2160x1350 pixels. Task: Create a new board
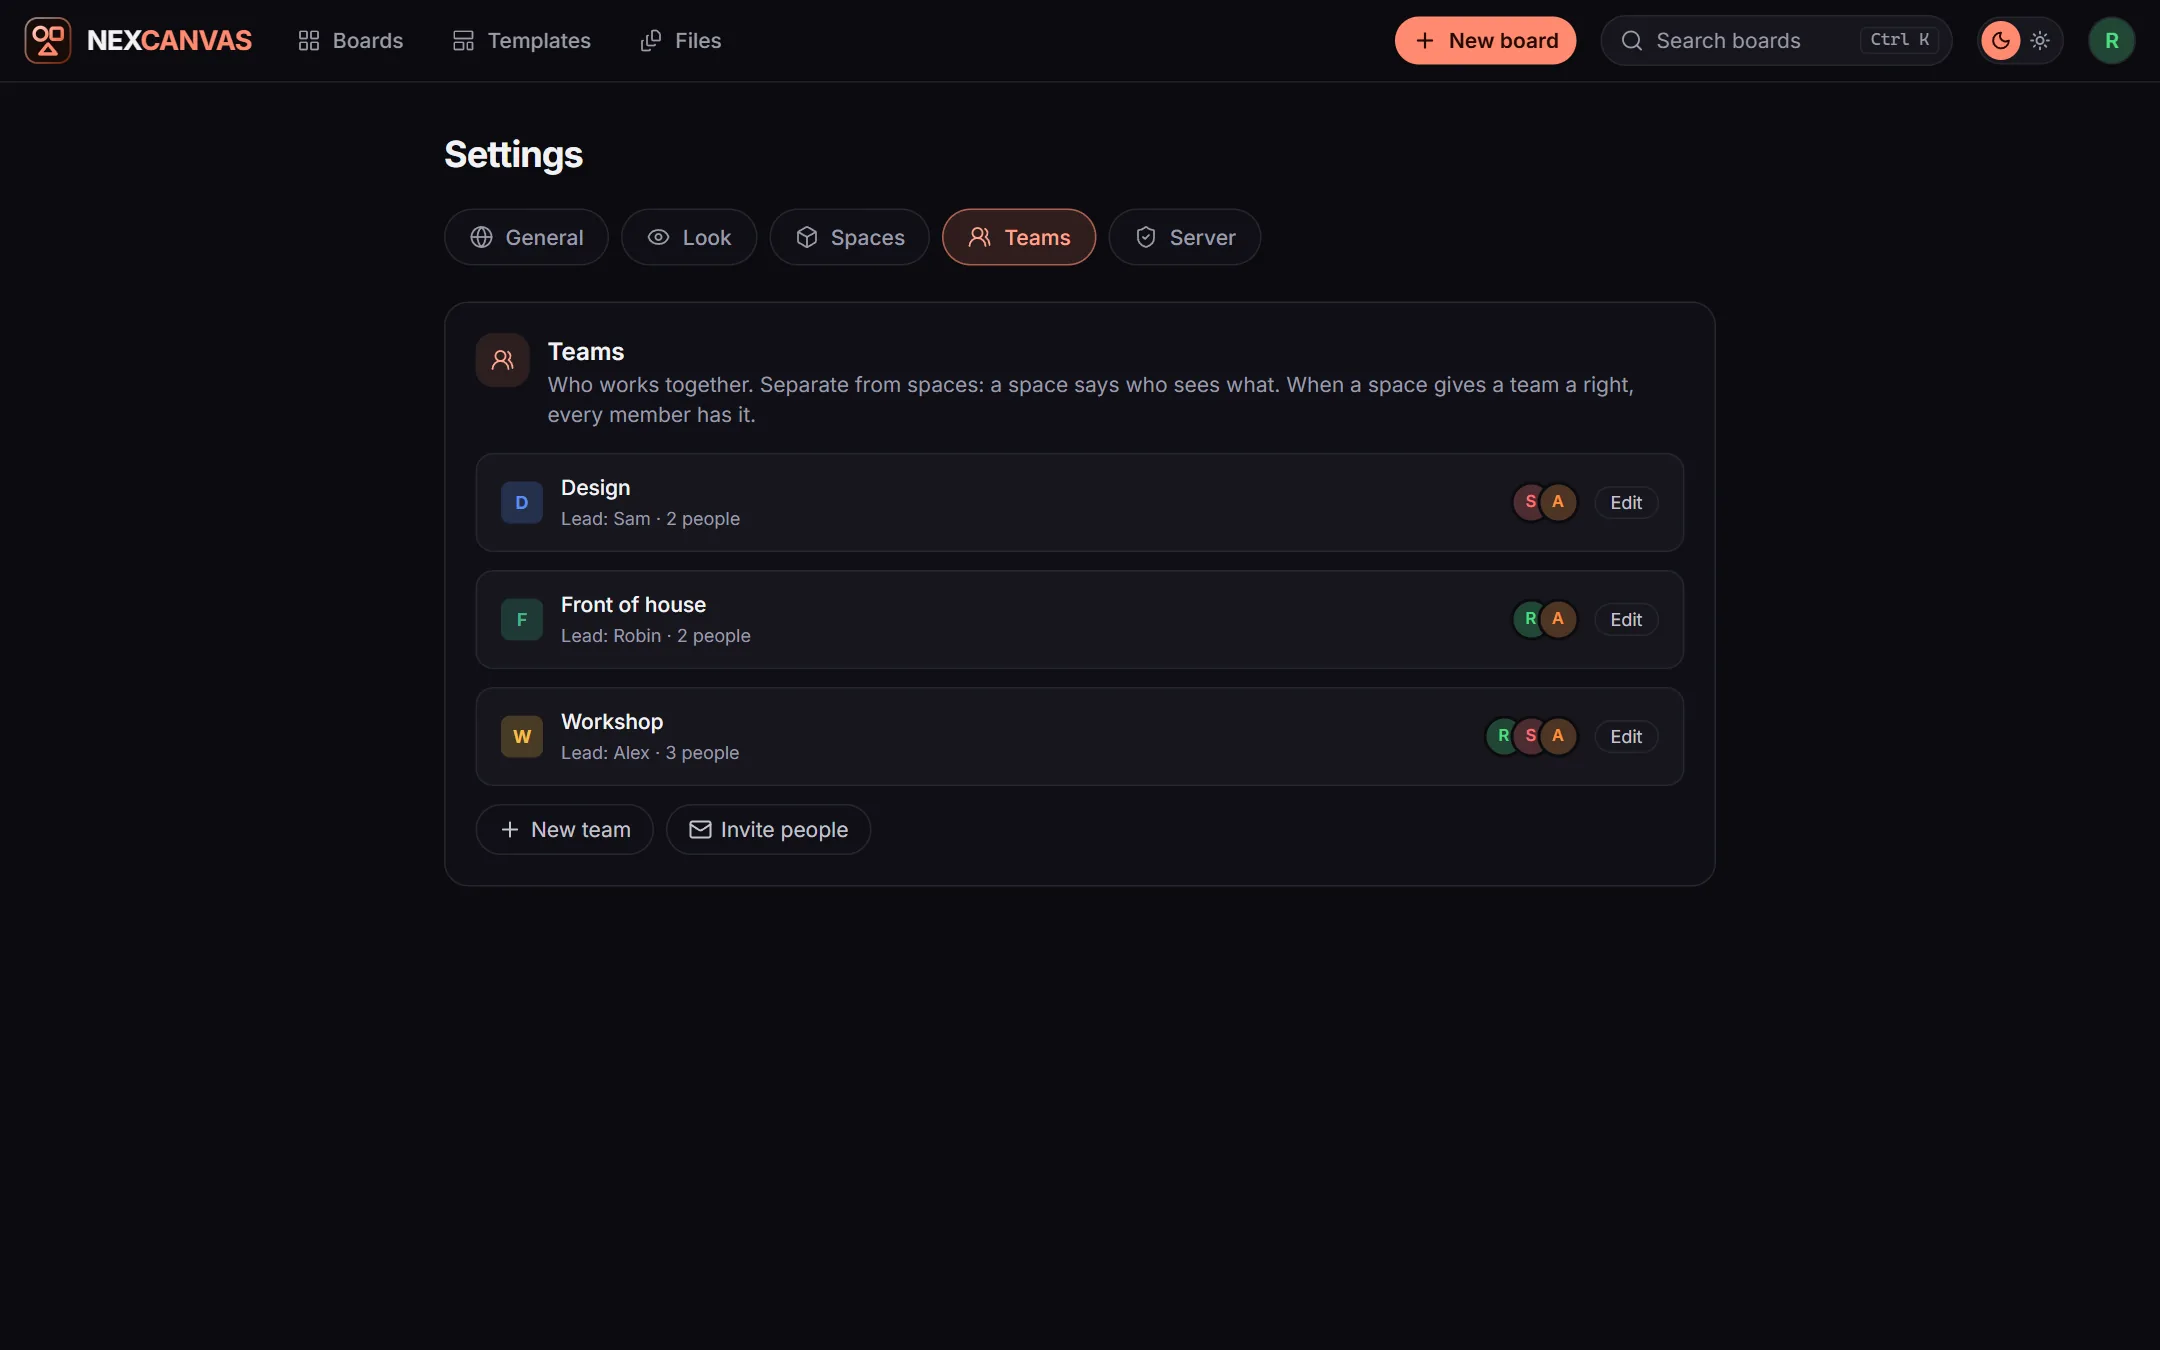1485,40
